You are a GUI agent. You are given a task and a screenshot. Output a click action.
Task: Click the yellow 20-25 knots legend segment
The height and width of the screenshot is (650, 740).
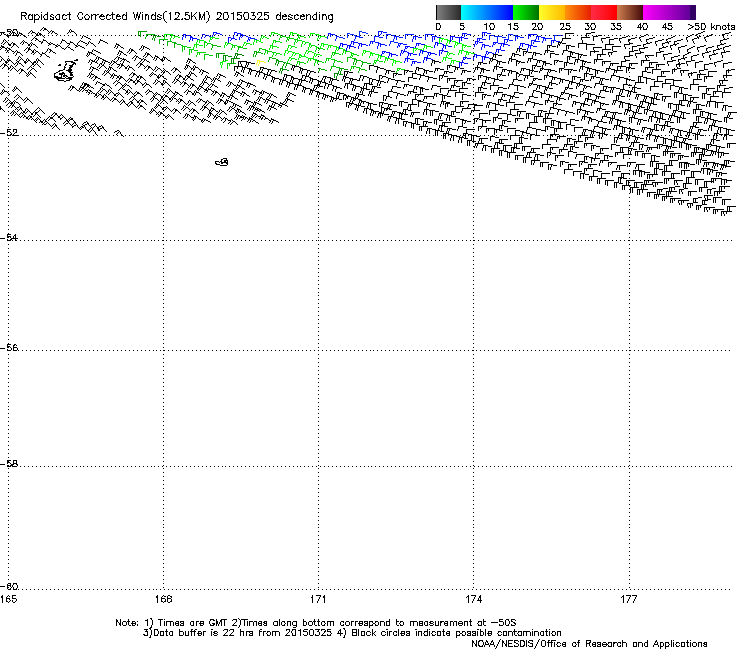(552, 12)
